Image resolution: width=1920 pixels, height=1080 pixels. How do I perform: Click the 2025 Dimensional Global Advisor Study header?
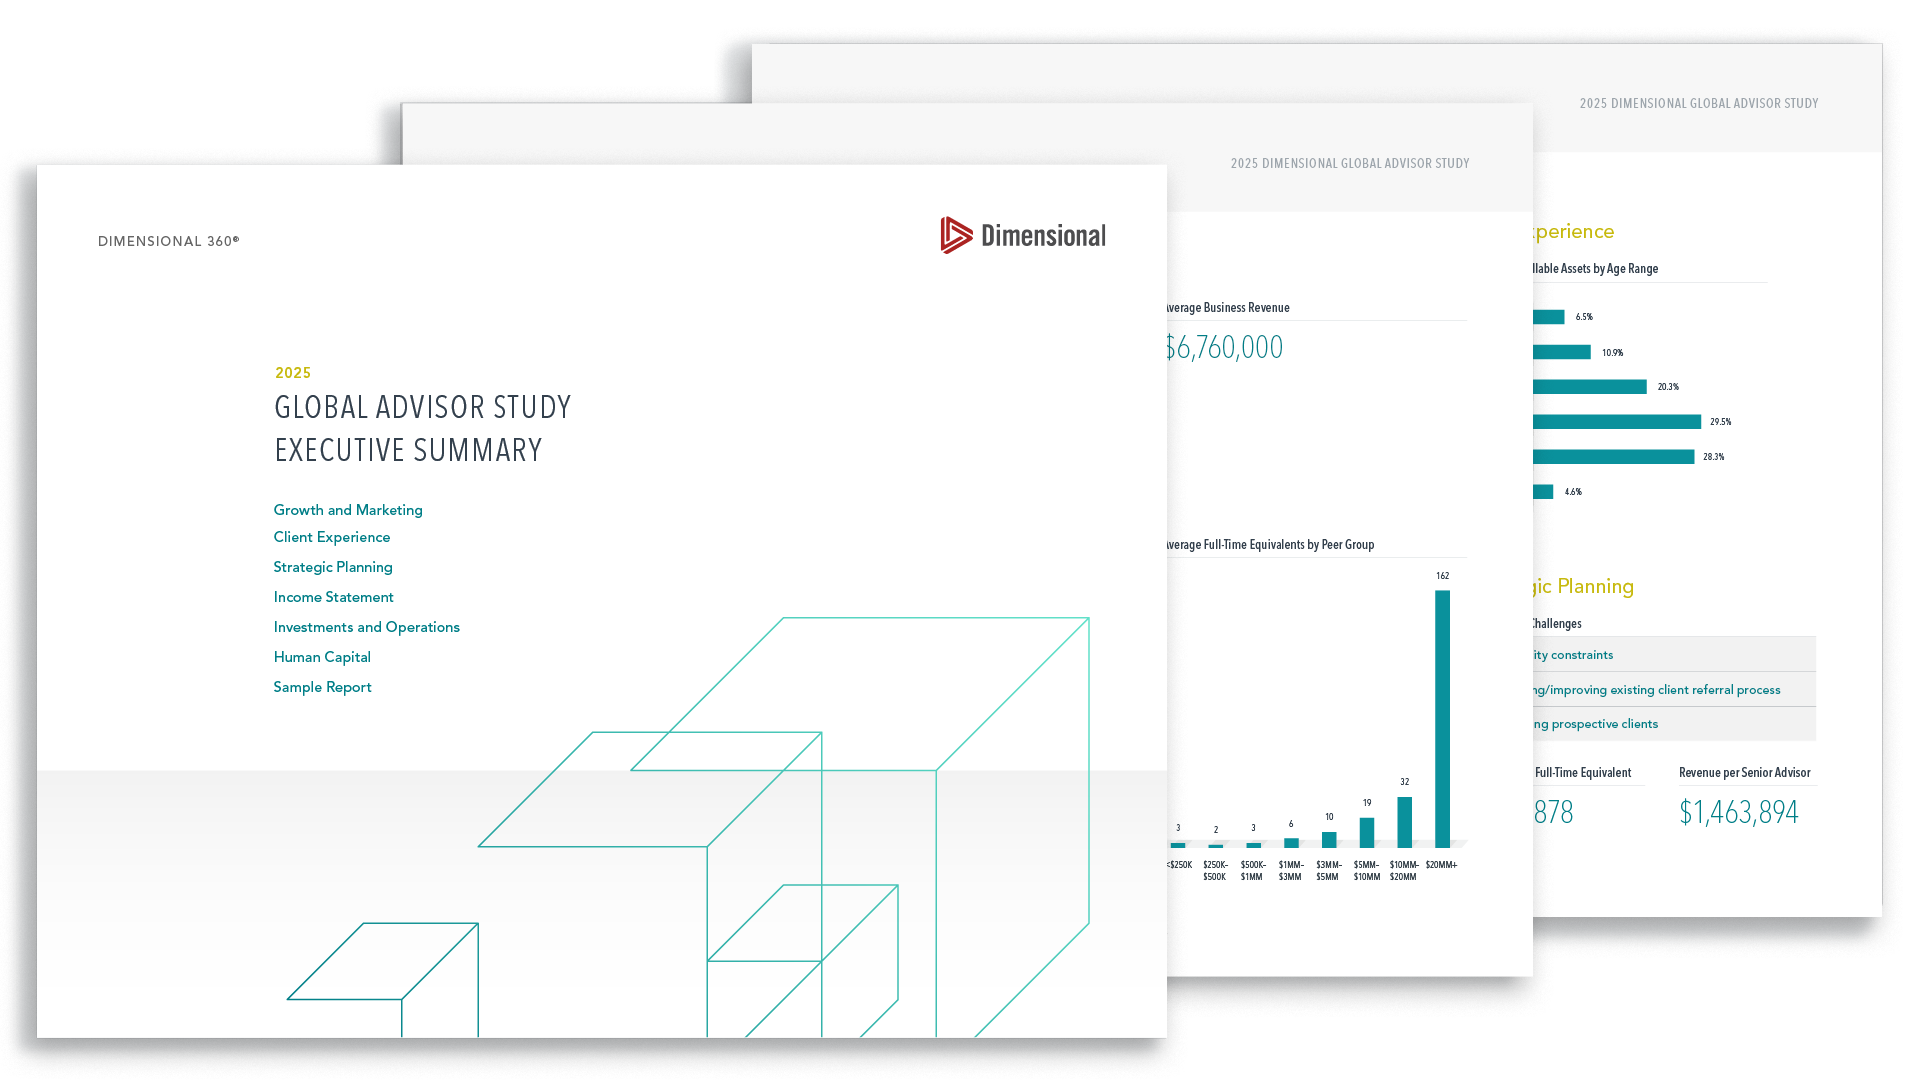(x=1349, y=163)
